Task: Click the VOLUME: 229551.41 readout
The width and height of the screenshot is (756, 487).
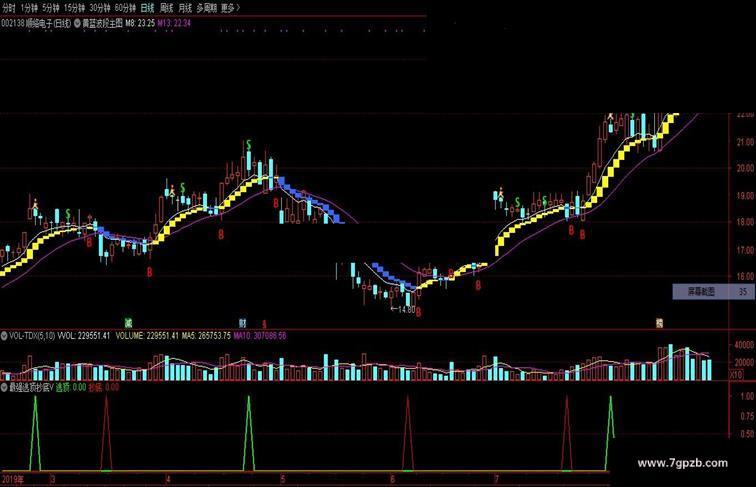Action: click(147, 336)
